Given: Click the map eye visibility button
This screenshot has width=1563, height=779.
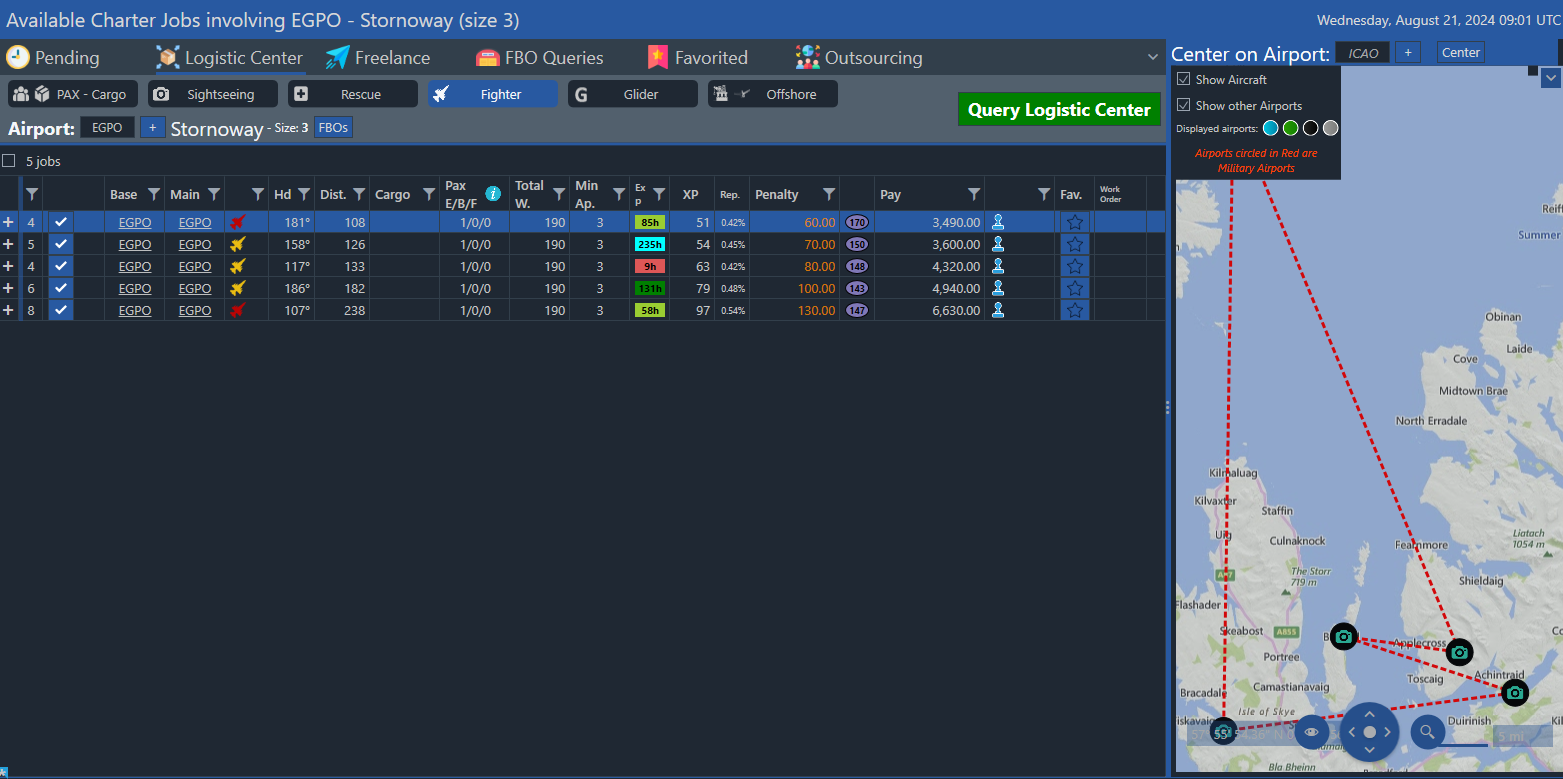Looking at the screenshot, I should pyautogui.click(x=1311, y=732).
